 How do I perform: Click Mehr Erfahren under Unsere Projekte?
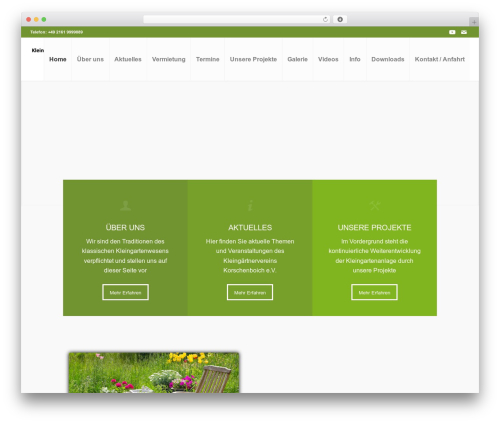(x=374, y=292)
